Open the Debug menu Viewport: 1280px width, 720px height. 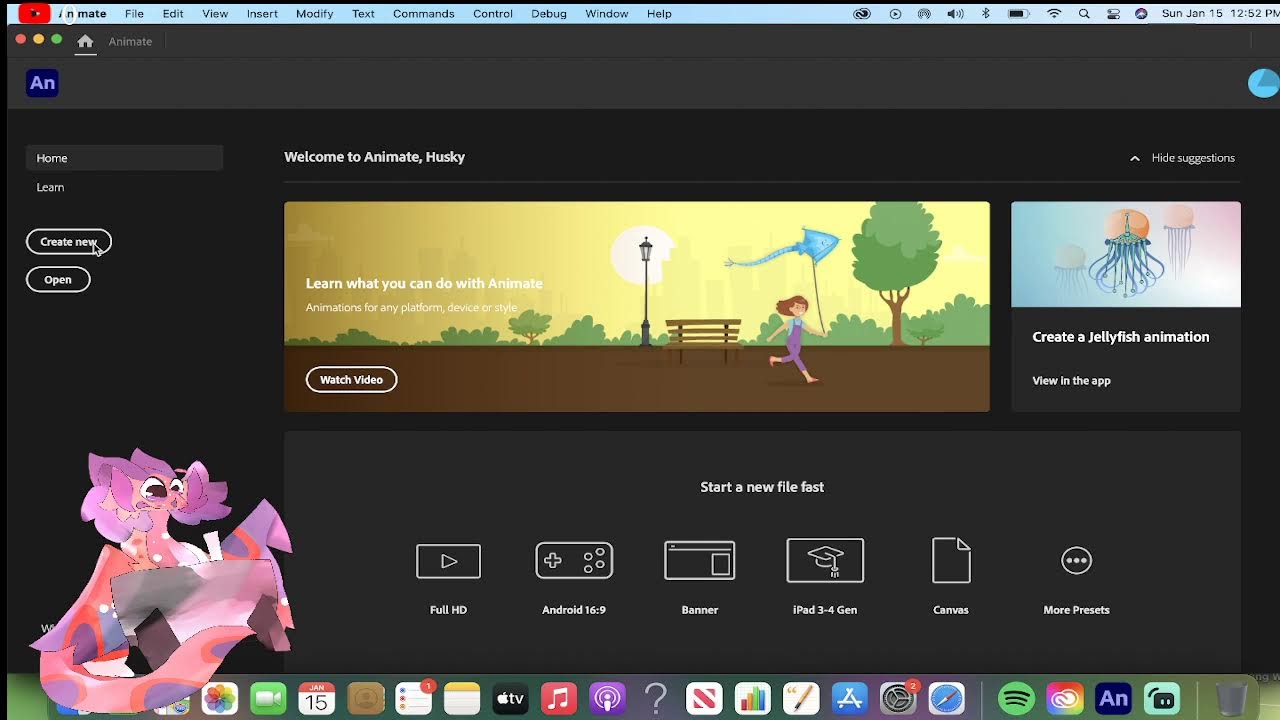pos(549,14)
